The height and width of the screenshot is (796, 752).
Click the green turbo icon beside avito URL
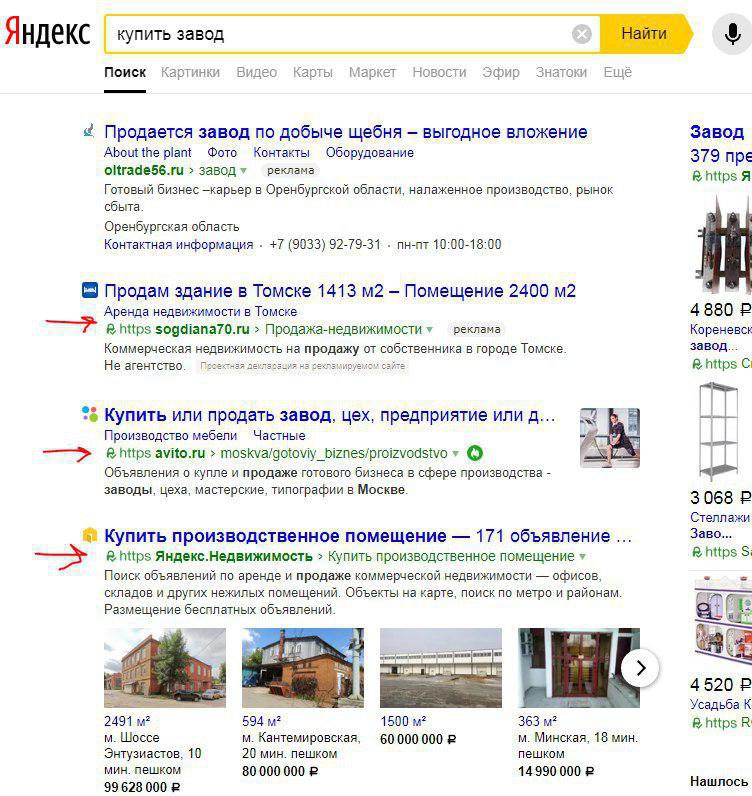click(x=475, y=453)
